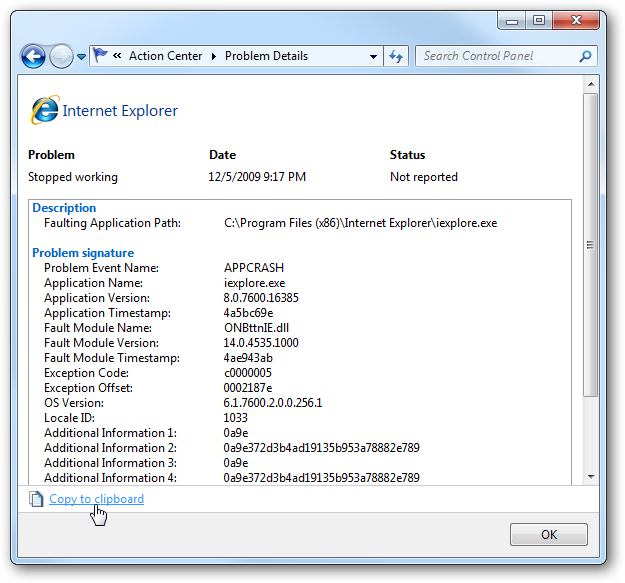Click the Action Center flag icon
The height and width of the screenshot is (583, 625).
100,55
